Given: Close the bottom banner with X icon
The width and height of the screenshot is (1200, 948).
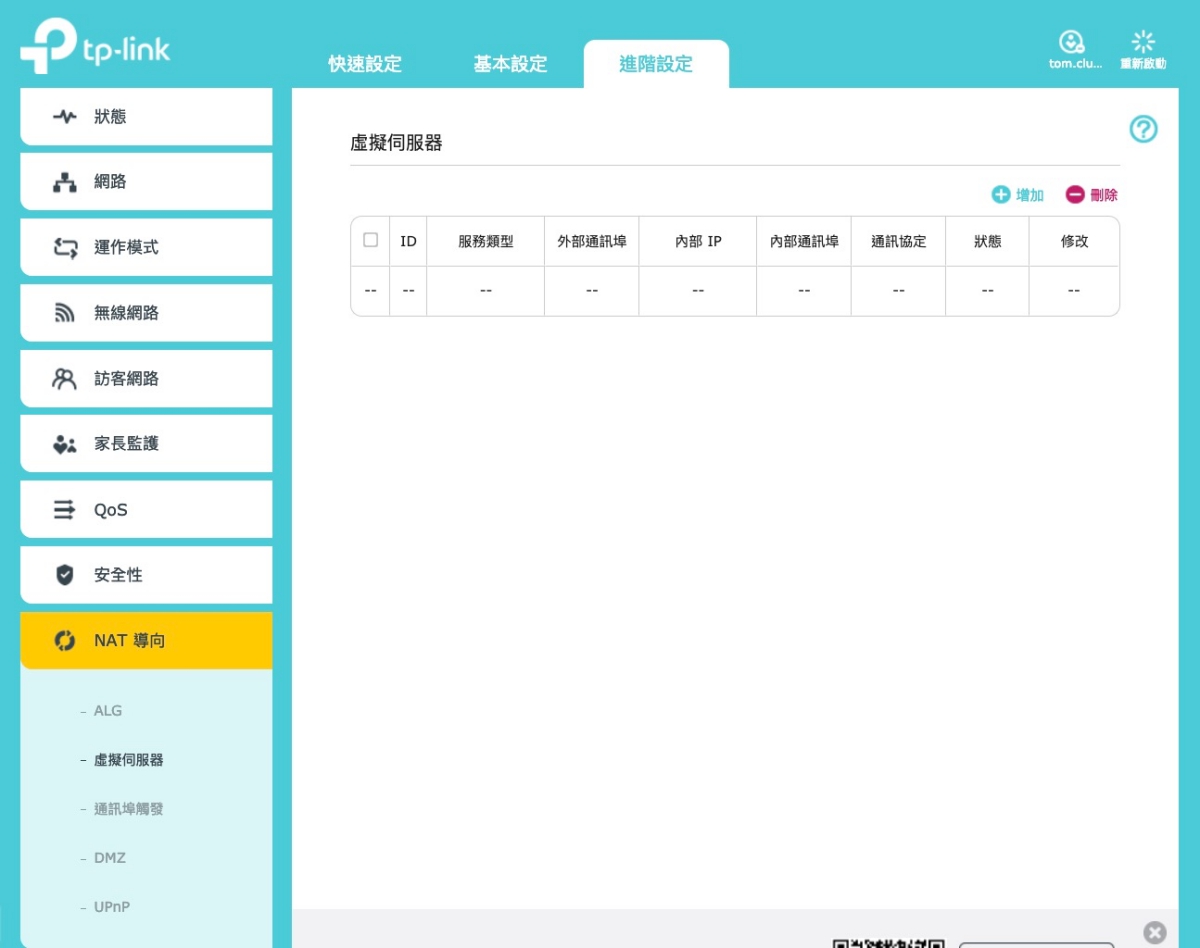Looking at the screenshot, I should 1154,933.
